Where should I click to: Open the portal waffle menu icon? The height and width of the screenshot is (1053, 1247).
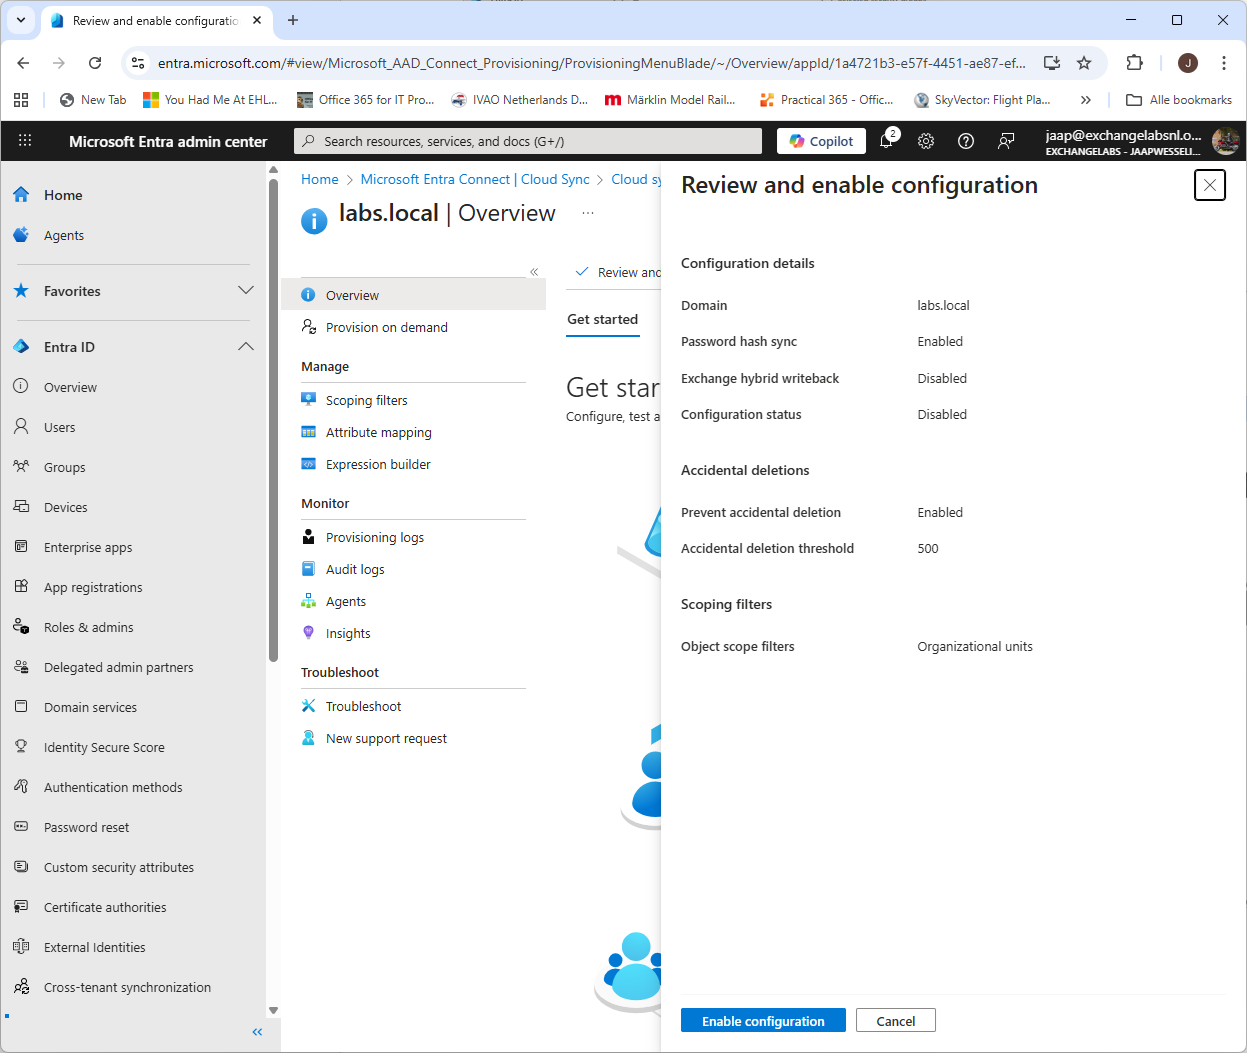coord(25,141)
